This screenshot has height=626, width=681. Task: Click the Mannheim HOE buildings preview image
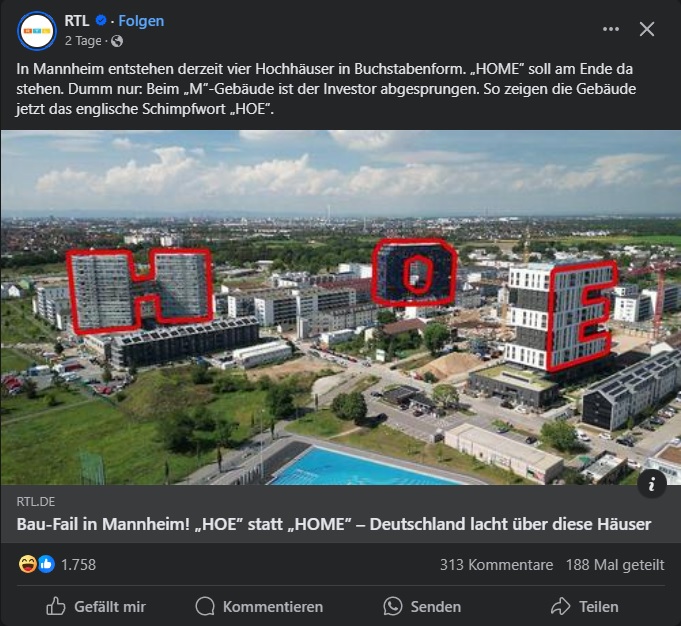point(340,308)
